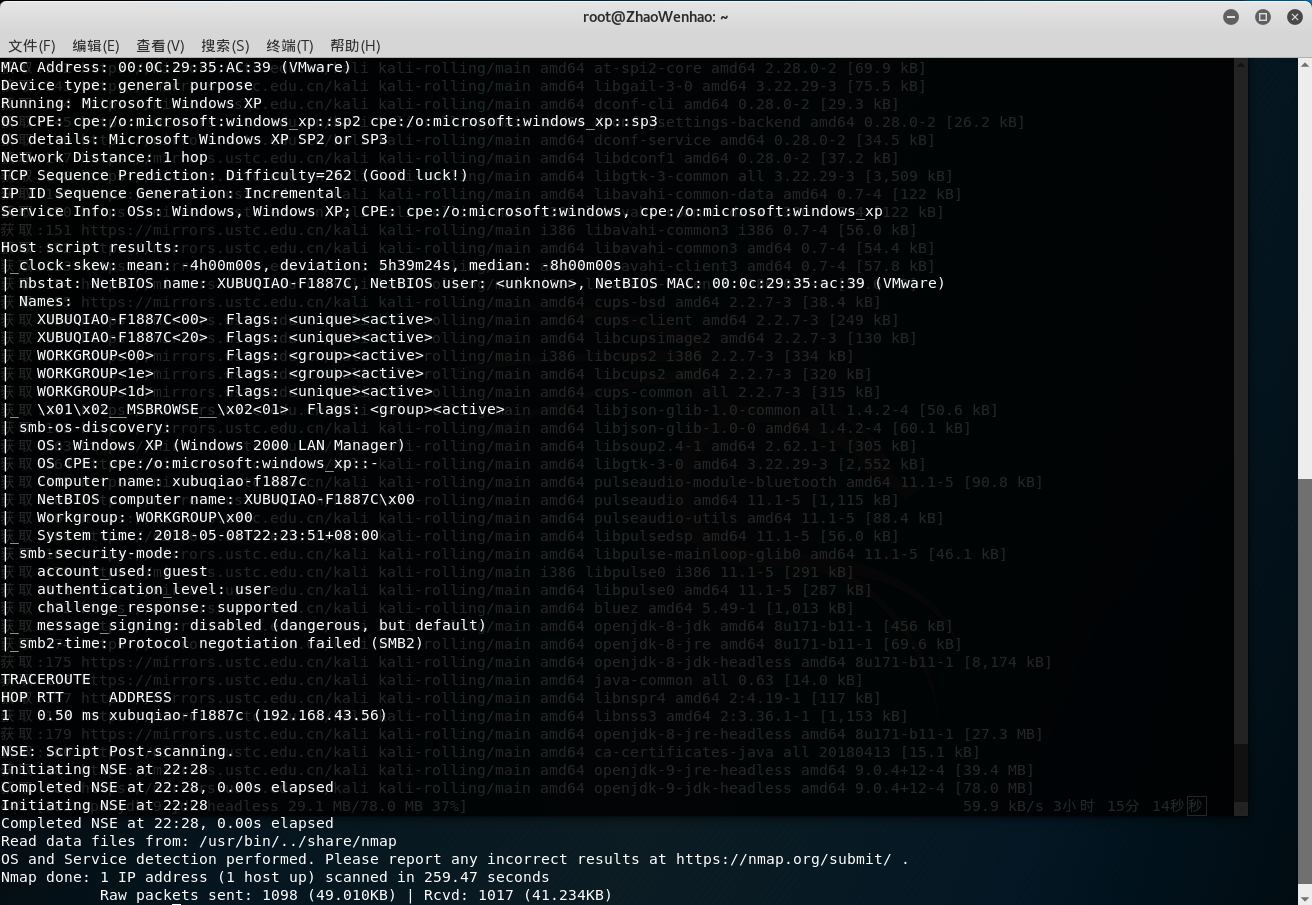This screenshot has height=905, width=1312.
Task: Click the 查看(V) menu
Action: point(160,46)
